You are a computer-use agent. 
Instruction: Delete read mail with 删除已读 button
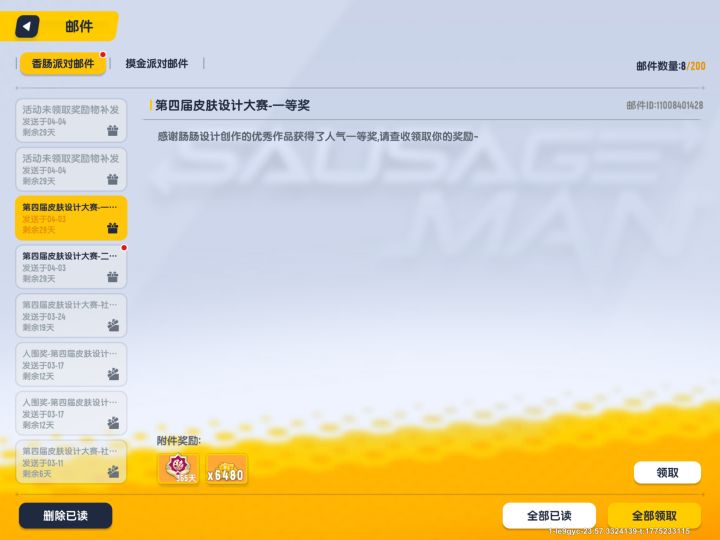coord(65,515)
